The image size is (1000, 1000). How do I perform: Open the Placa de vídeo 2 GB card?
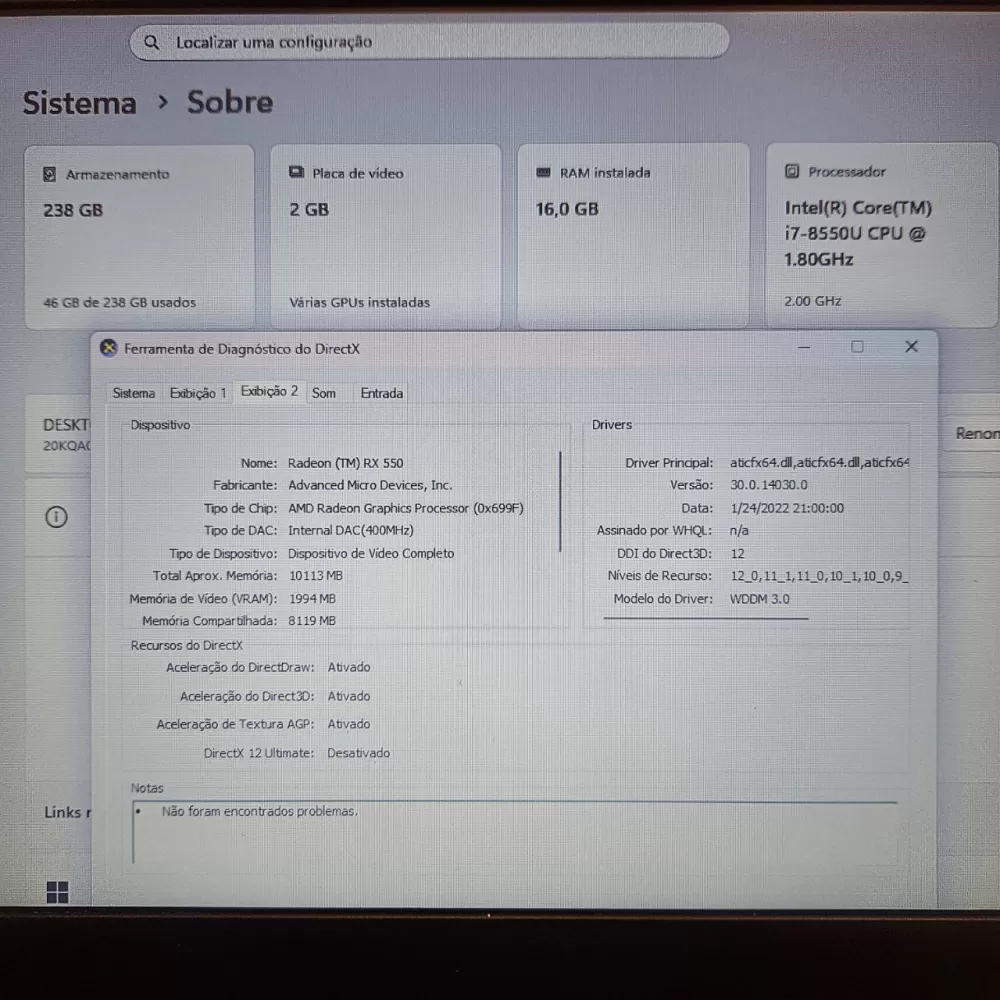(386, 237)
